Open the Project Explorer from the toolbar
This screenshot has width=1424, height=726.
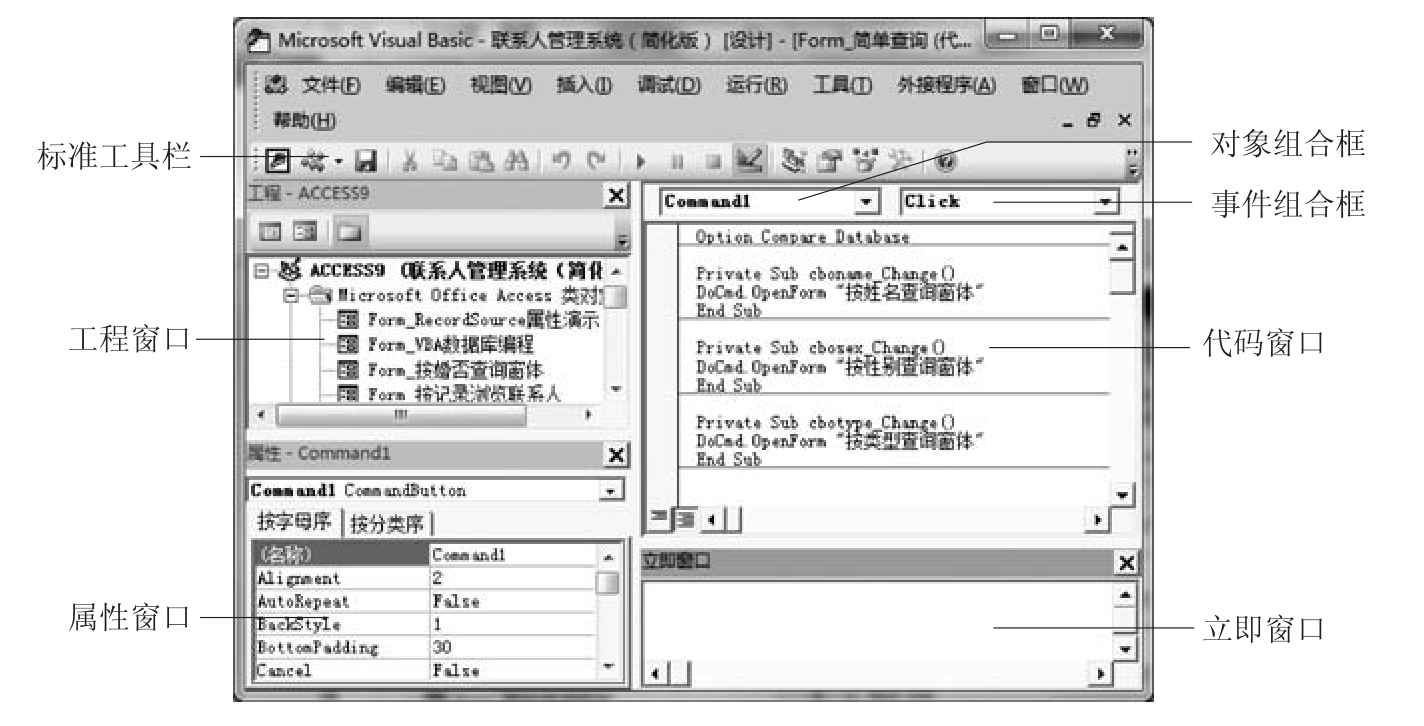pos(795,159)
